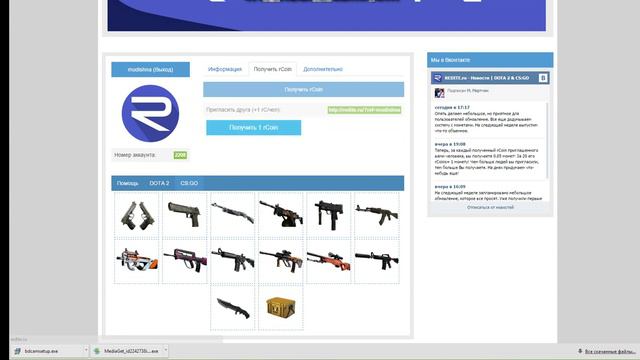Choose the AK-47 rifle item
640x360 pixels.
[377, 215]
